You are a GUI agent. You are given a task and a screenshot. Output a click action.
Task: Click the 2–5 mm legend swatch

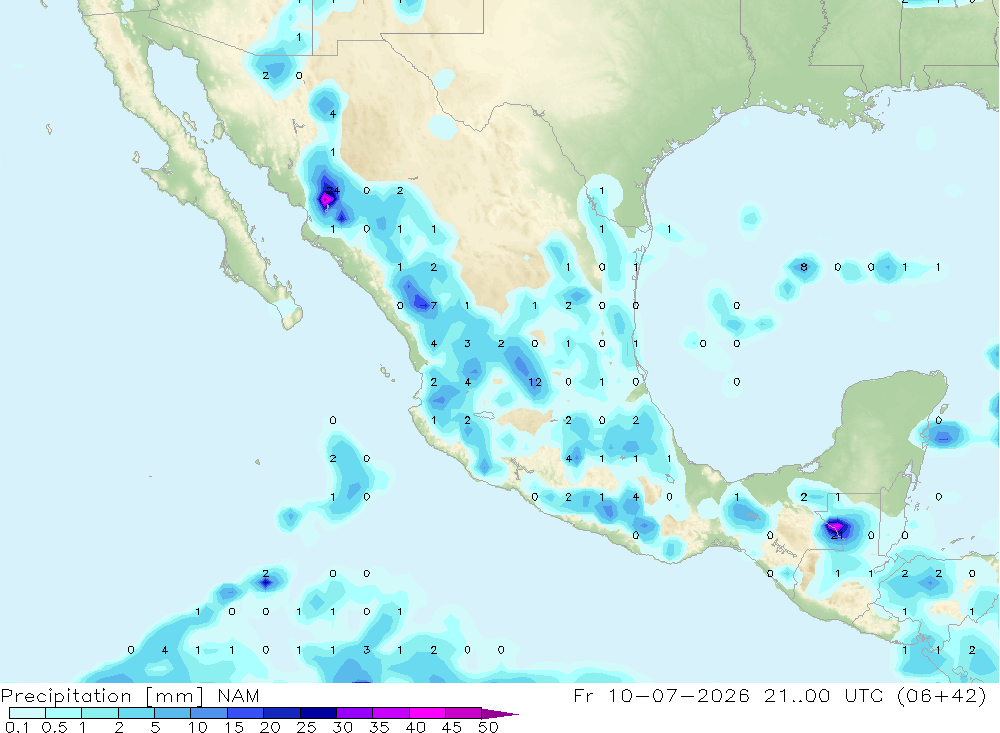(136, 713)
